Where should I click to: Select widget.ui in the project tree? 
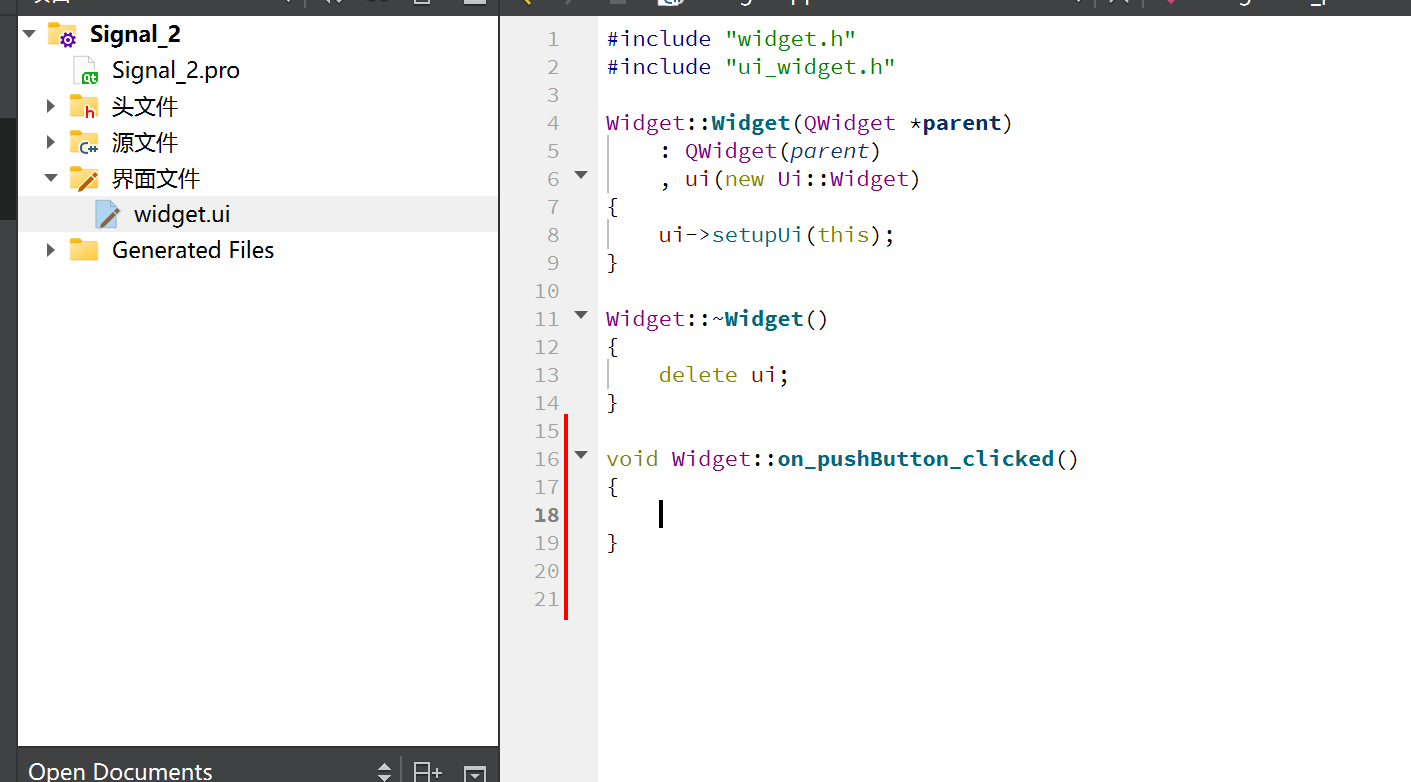[182, 214]
